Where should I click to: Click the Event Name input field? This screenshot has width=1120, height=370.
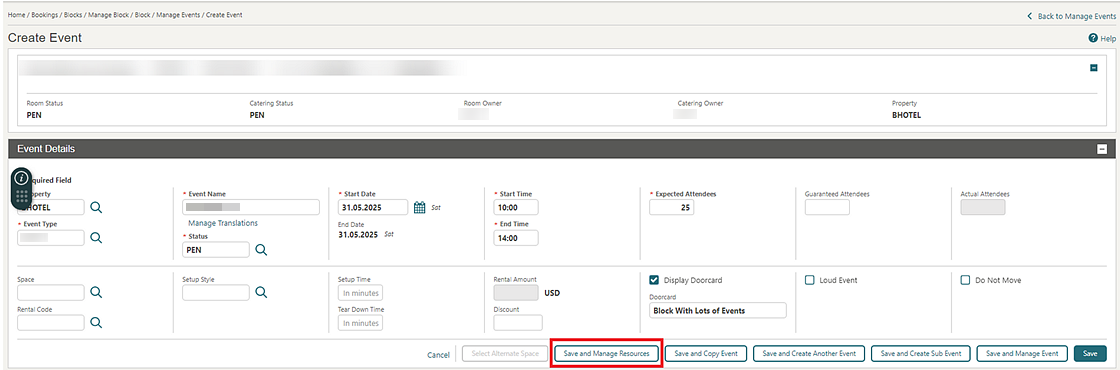pos(251,207)
